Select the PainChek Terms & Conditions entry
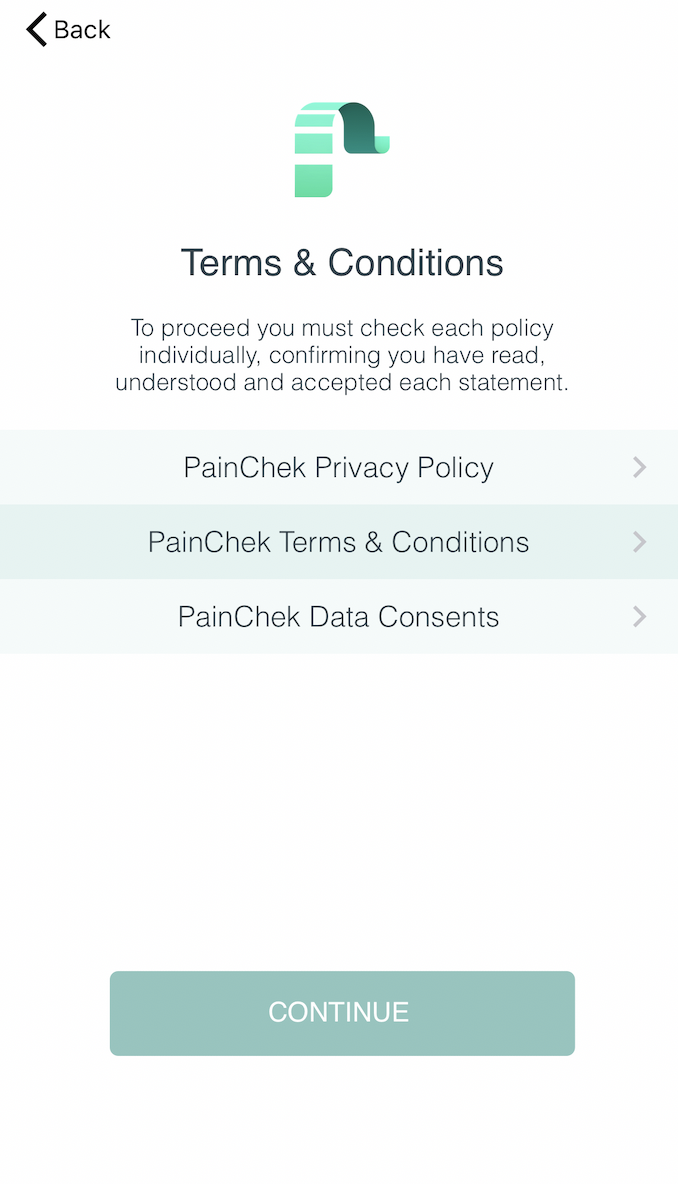Image resolution: width=678 pixels, height=1184 pixels. point(339,542)
